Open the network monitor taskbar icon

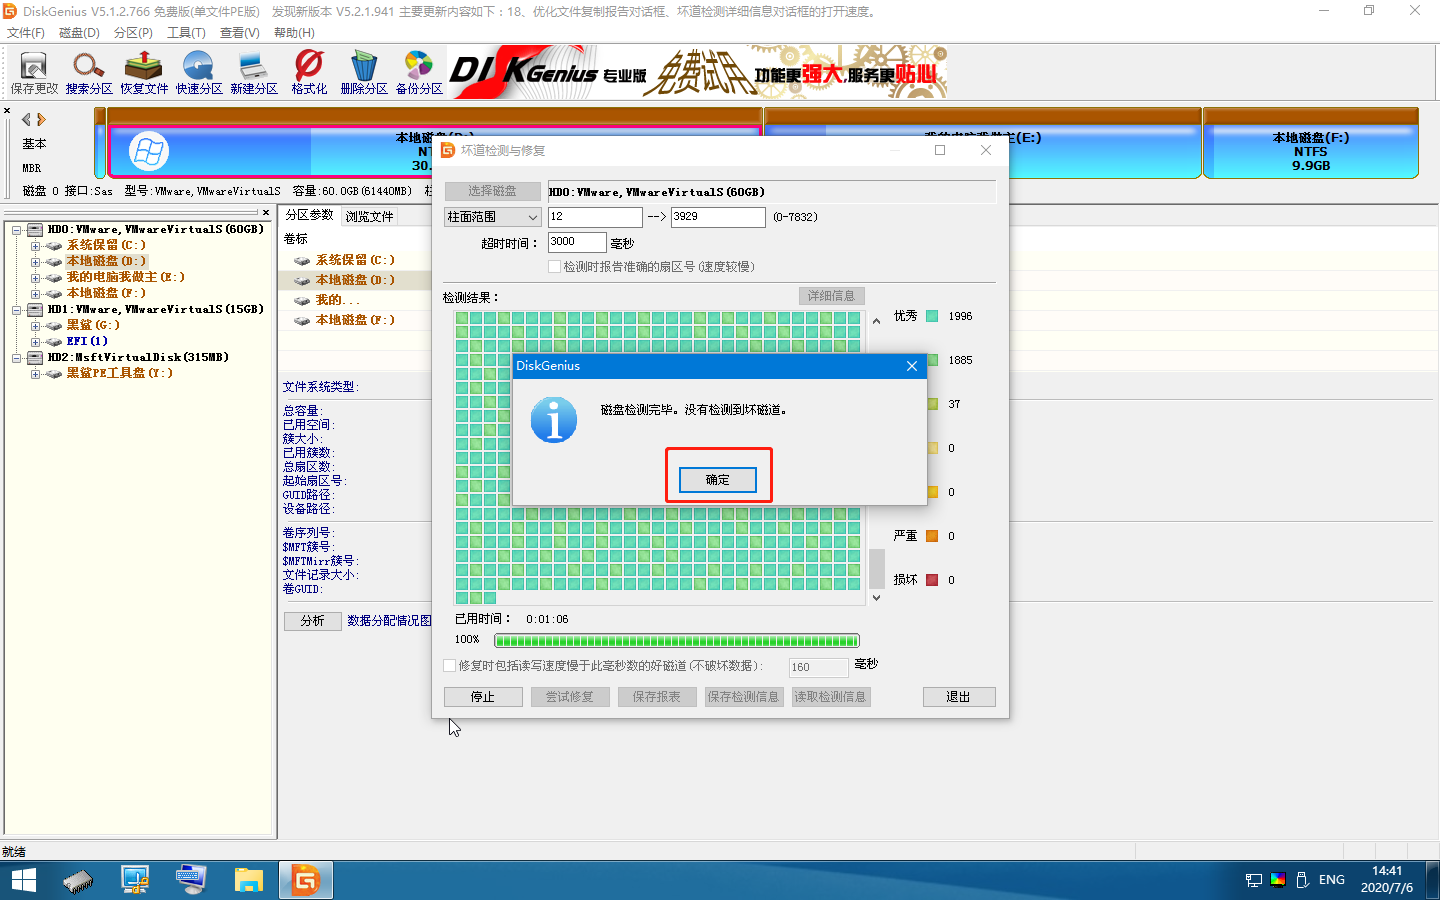point(135,880)
